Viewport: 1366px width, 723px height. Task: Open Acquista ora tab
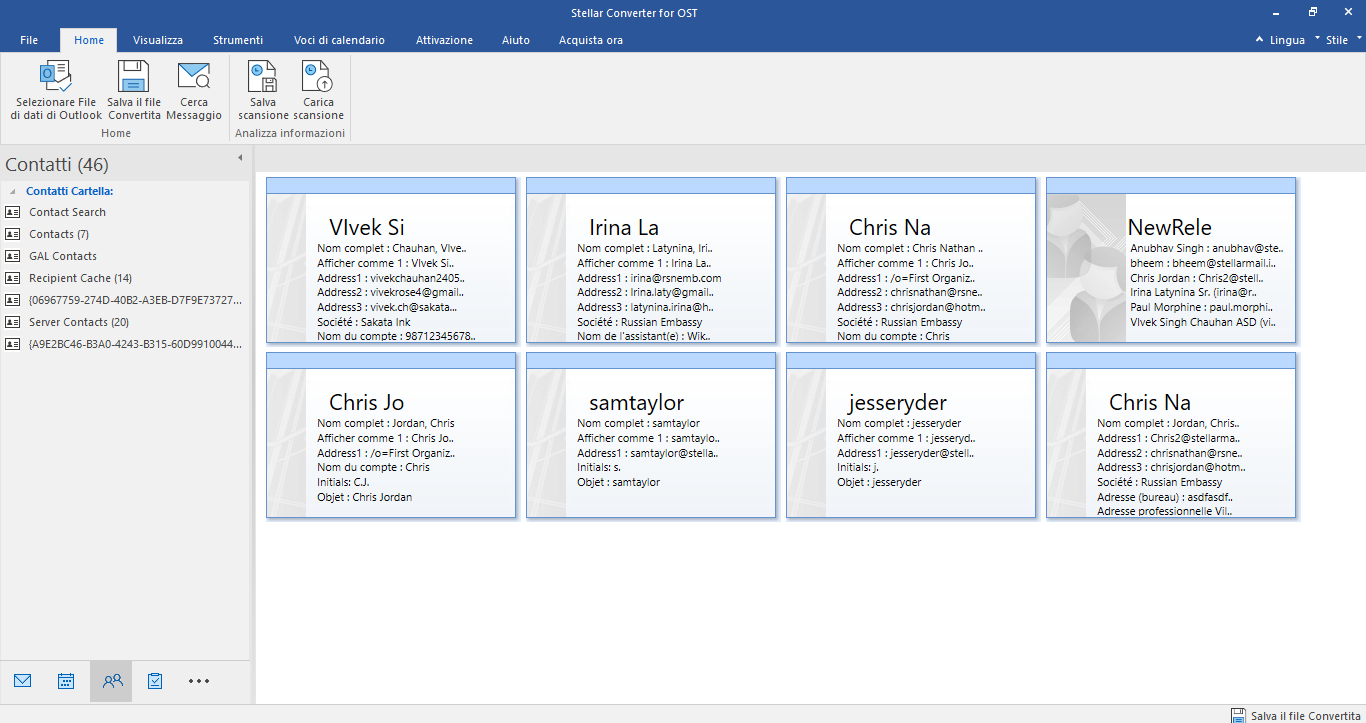point(591,40)
